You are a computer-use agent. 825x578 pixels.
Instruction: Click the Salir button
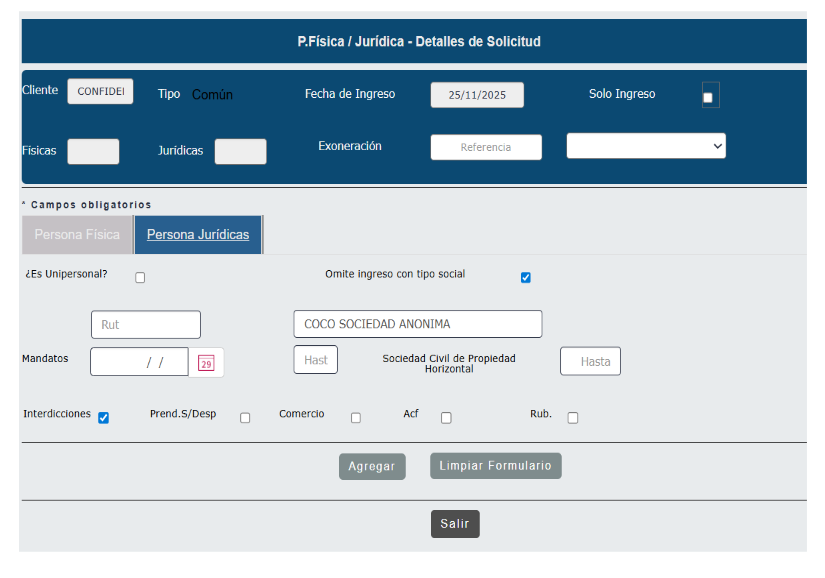pyautogui.click(x=455, y=524)
